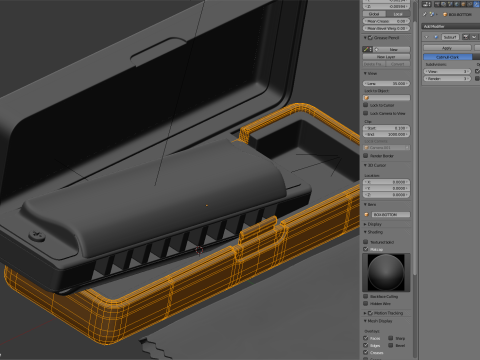Click the Camera.001 local camera field

pyautogui.click(x=386, y=147)
